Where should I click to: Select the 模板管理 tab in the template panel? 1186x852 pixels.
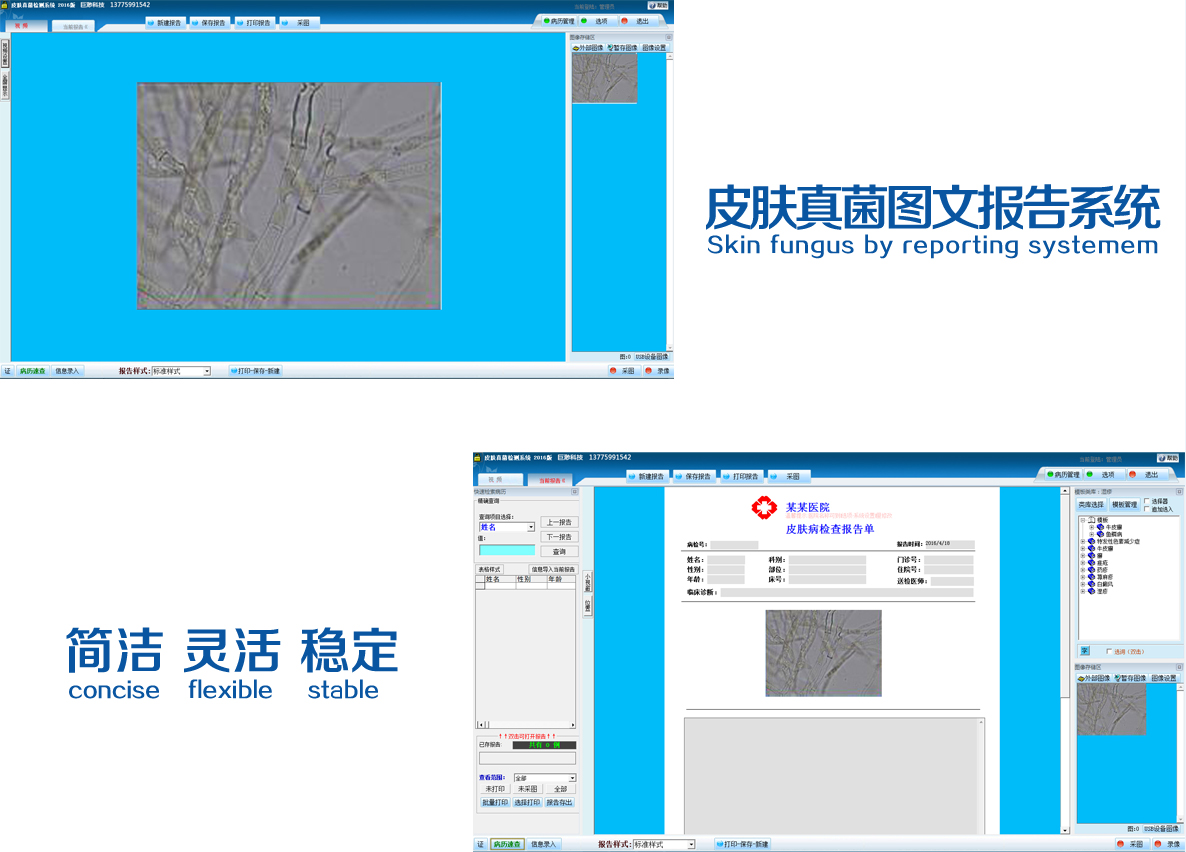tap(1124, 505)
